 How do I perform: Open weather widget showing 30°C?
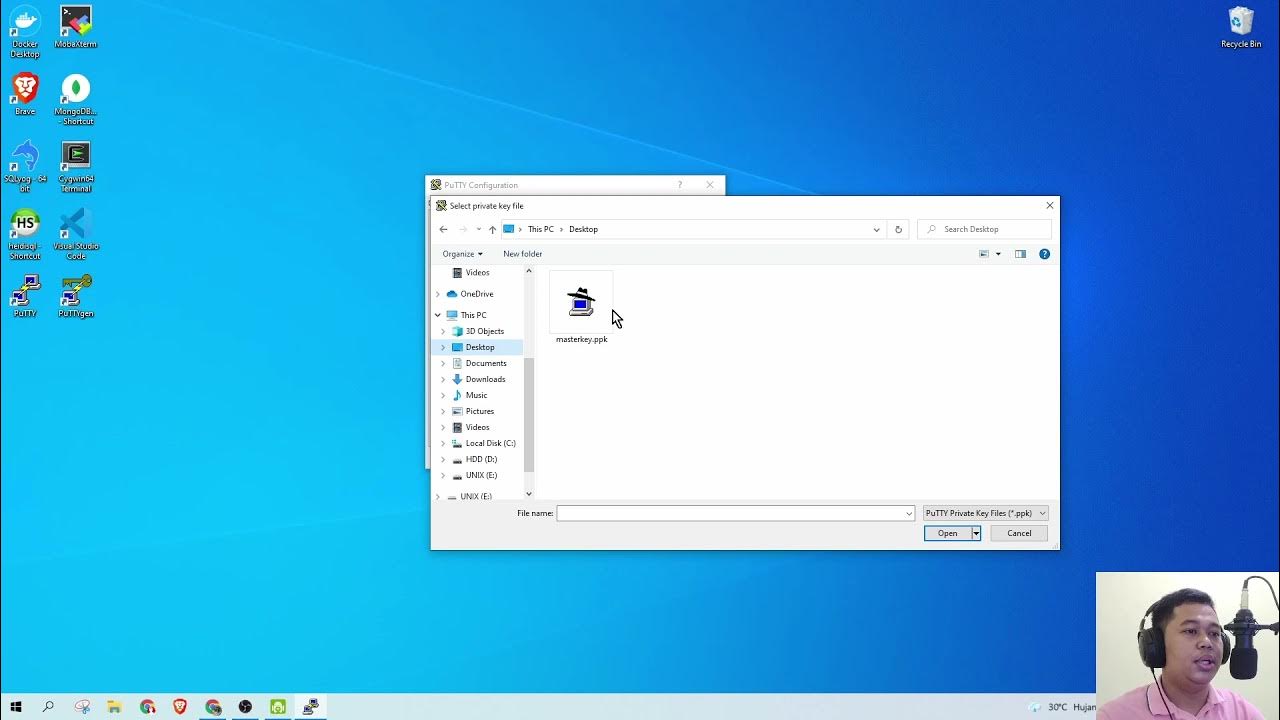tap(1062, 707)
